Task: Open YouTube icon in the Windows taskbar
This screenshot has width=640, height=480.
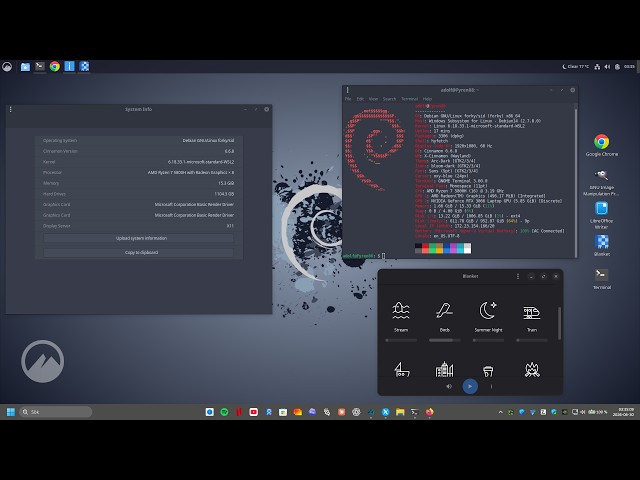Action: coord(253,412)
